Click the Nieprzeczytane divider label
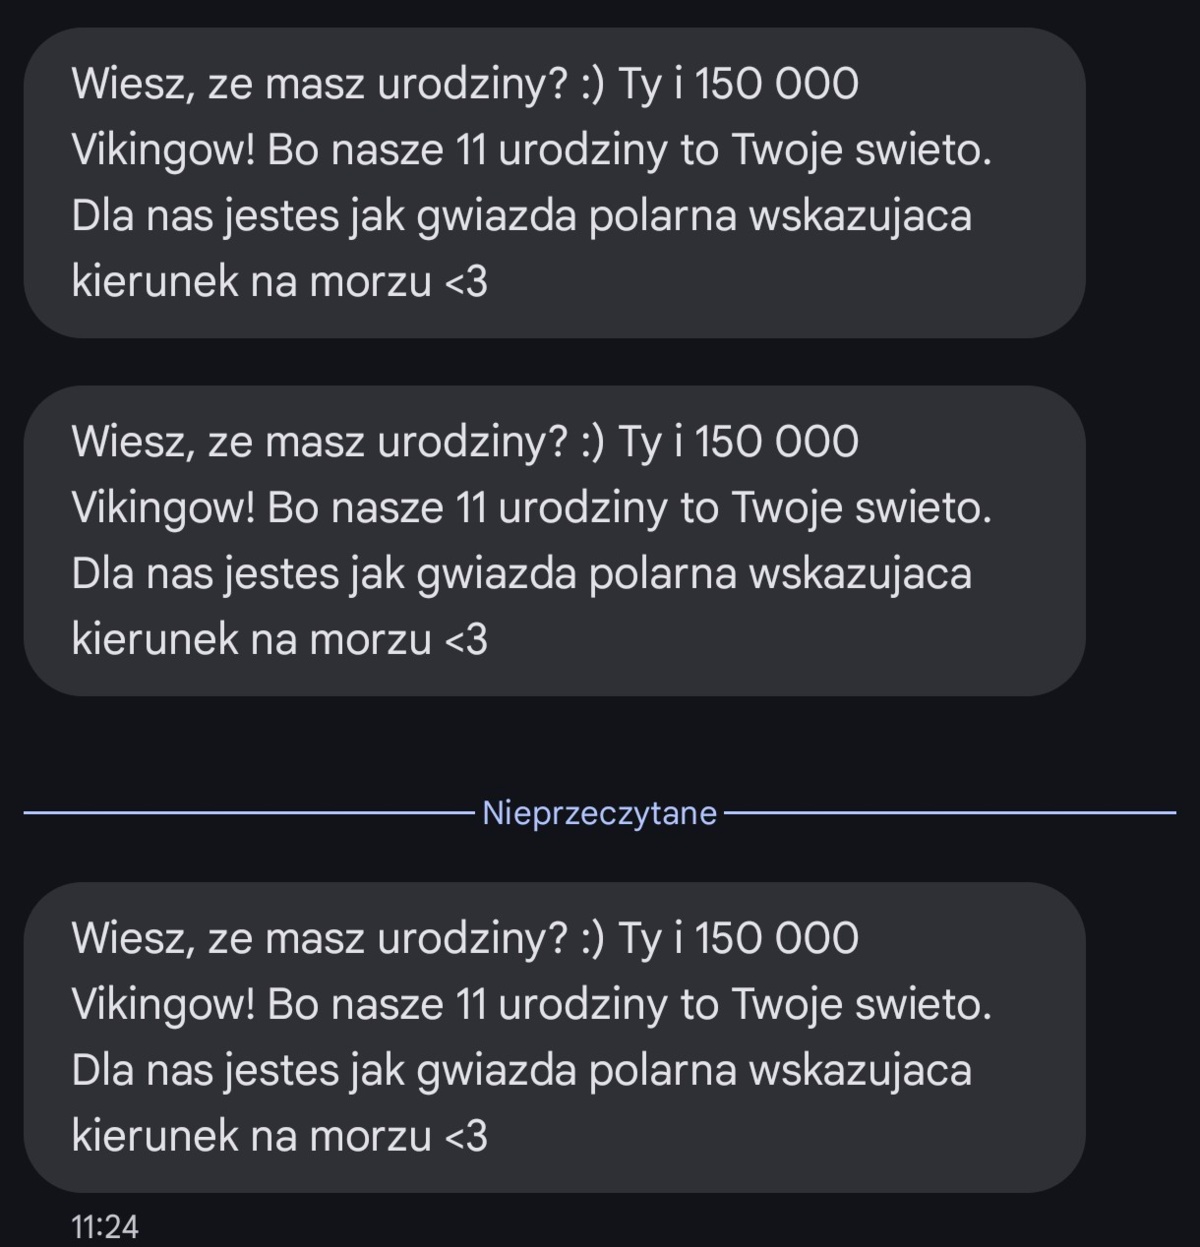 pos(599,813)
